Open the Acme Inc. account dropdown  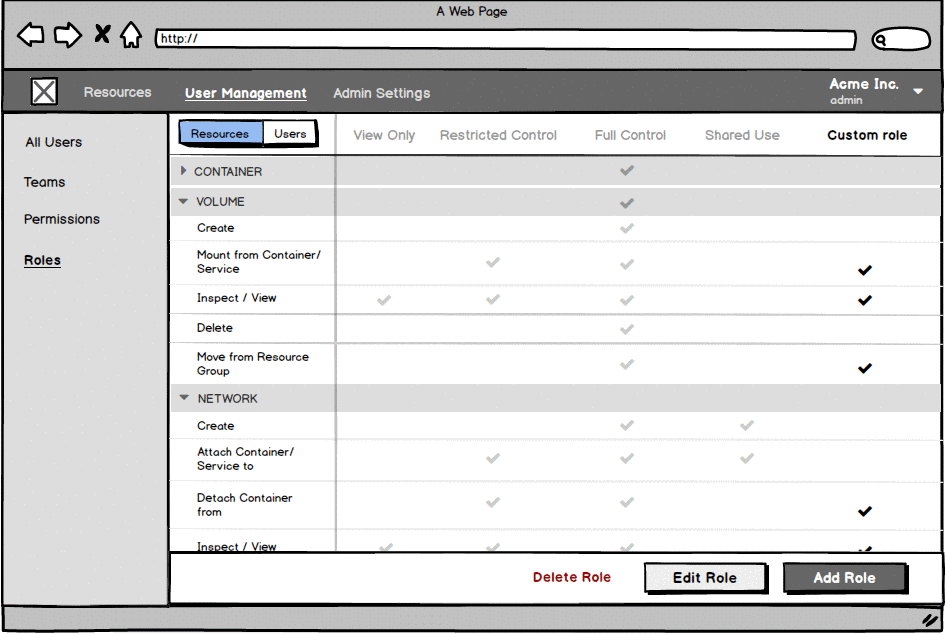coord(918,91)
